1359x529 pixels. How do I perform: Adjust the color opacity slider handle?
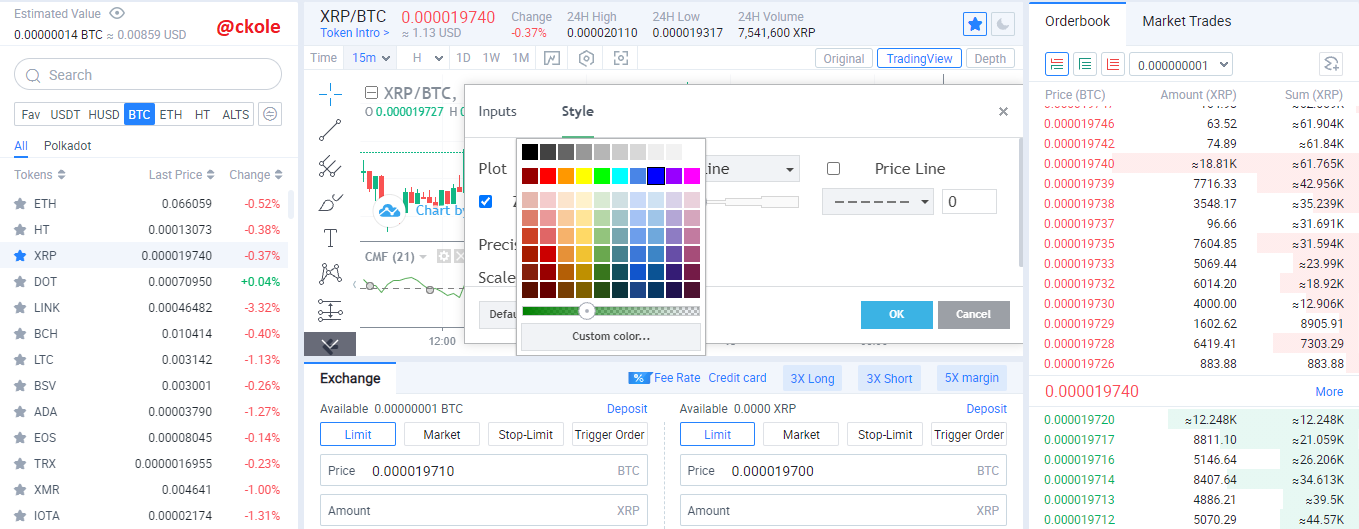[587, 311]
